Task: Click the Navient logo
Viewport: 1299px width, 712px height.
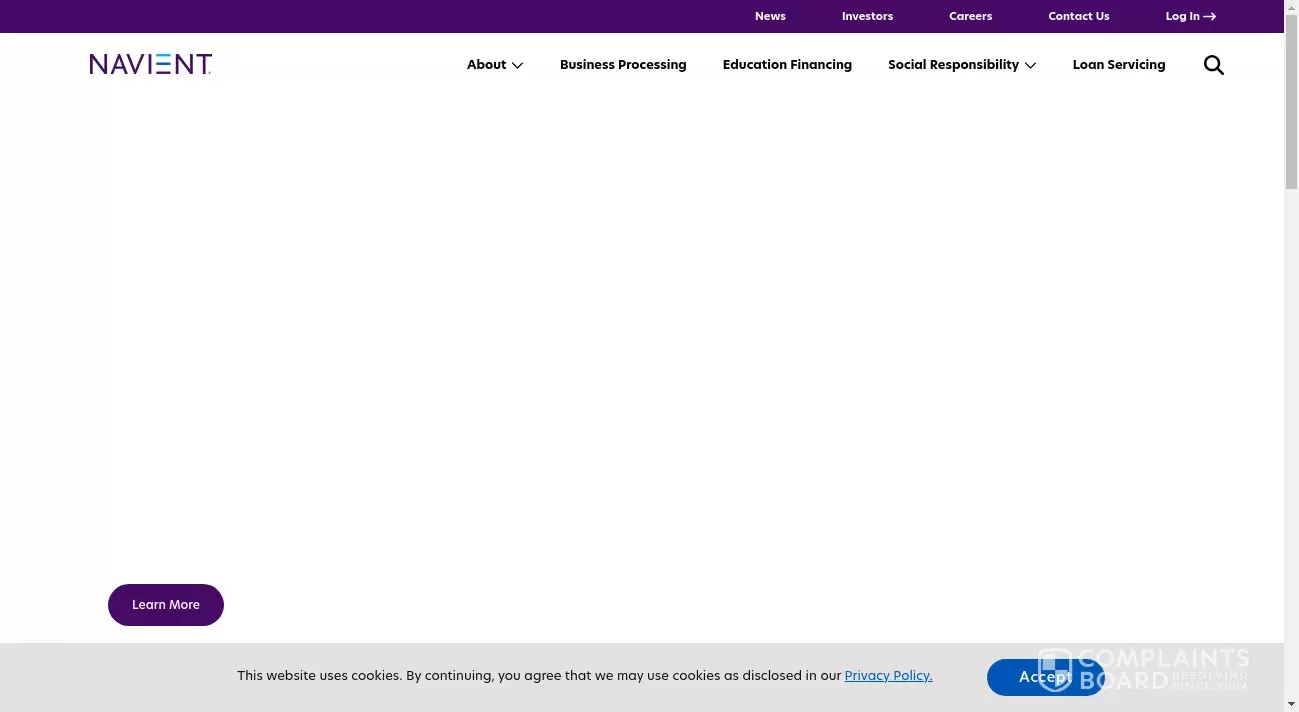Action: click(x=150, y=63)
